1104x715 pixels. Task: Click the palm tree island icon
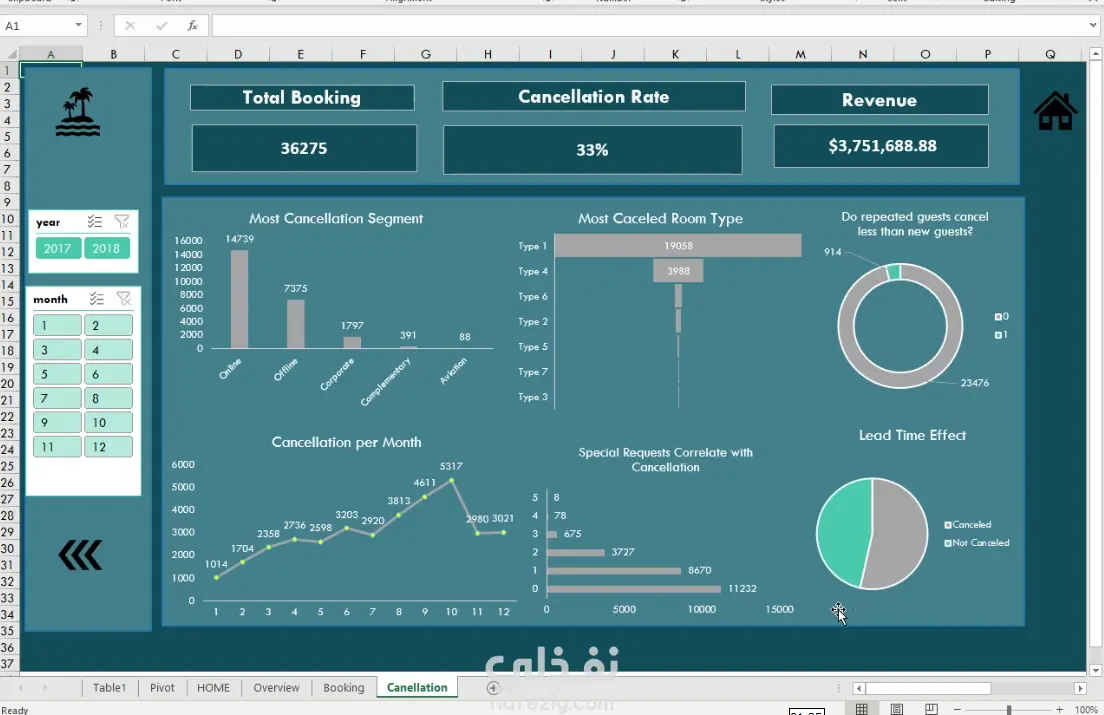pos(78,112)
